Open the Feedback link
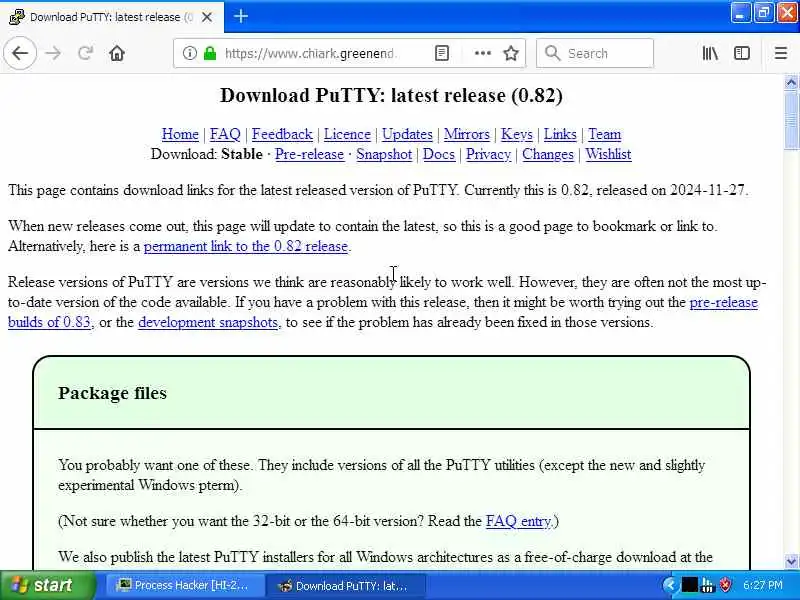 pos(282,134)
